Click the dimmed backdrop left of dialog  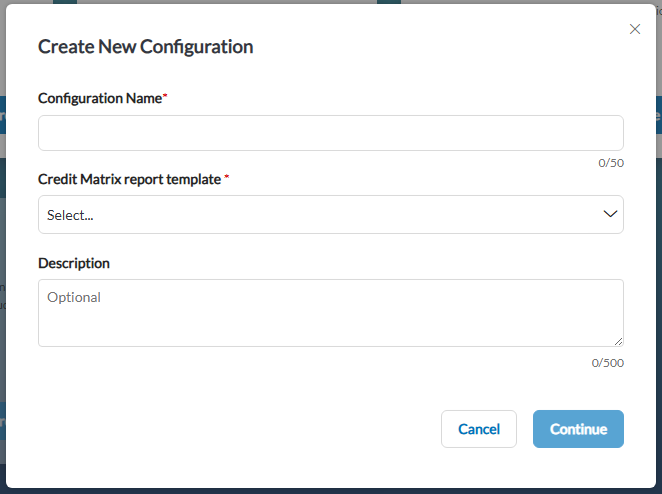pyautogui.click(x=3, y=253)
